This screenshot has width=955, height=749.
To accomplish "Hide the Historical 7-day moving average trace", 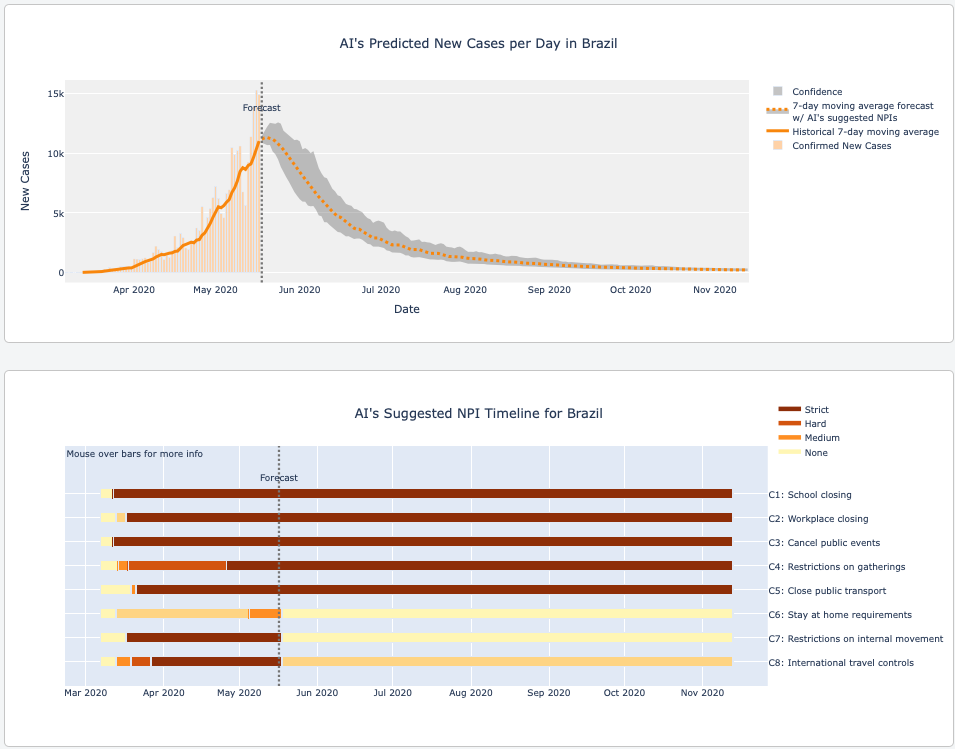I will (865, 131).
